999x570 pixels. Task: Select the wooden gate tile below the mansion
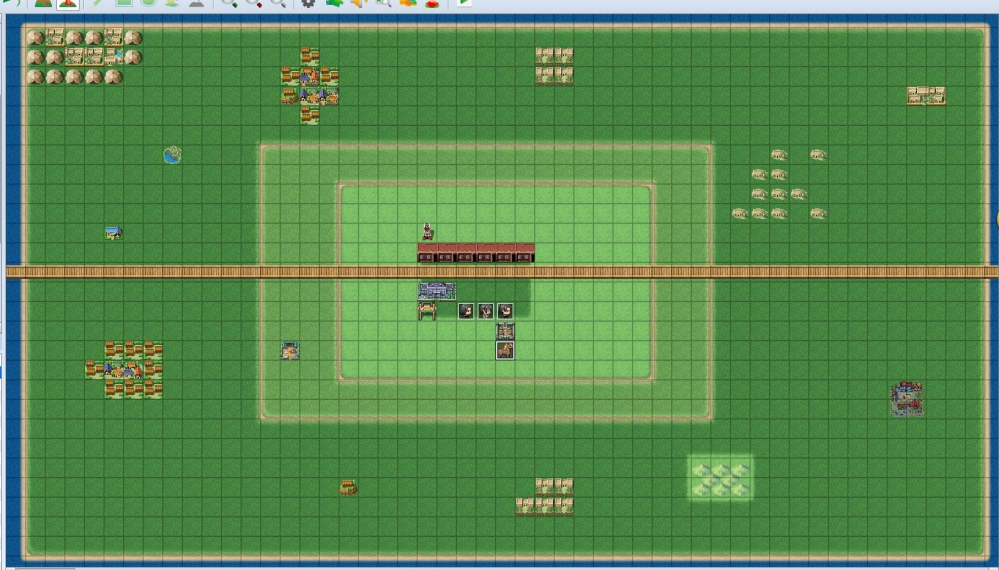(427, 312)
